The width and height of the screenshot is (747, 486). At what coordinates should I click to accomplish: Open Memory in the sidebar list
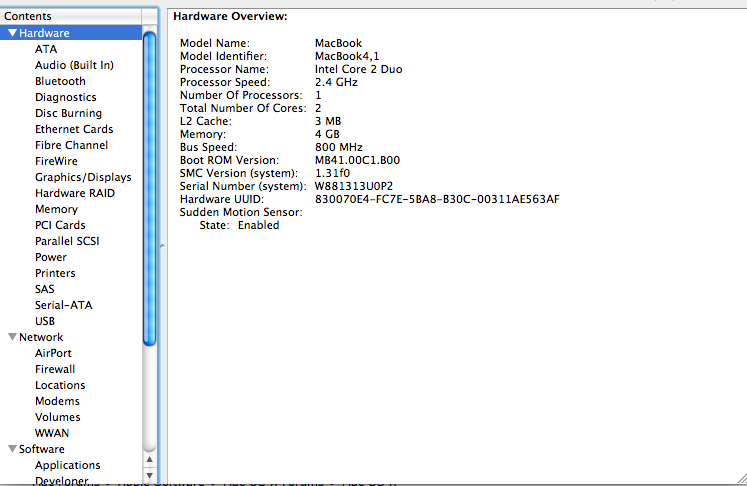(x=56, y=209)
